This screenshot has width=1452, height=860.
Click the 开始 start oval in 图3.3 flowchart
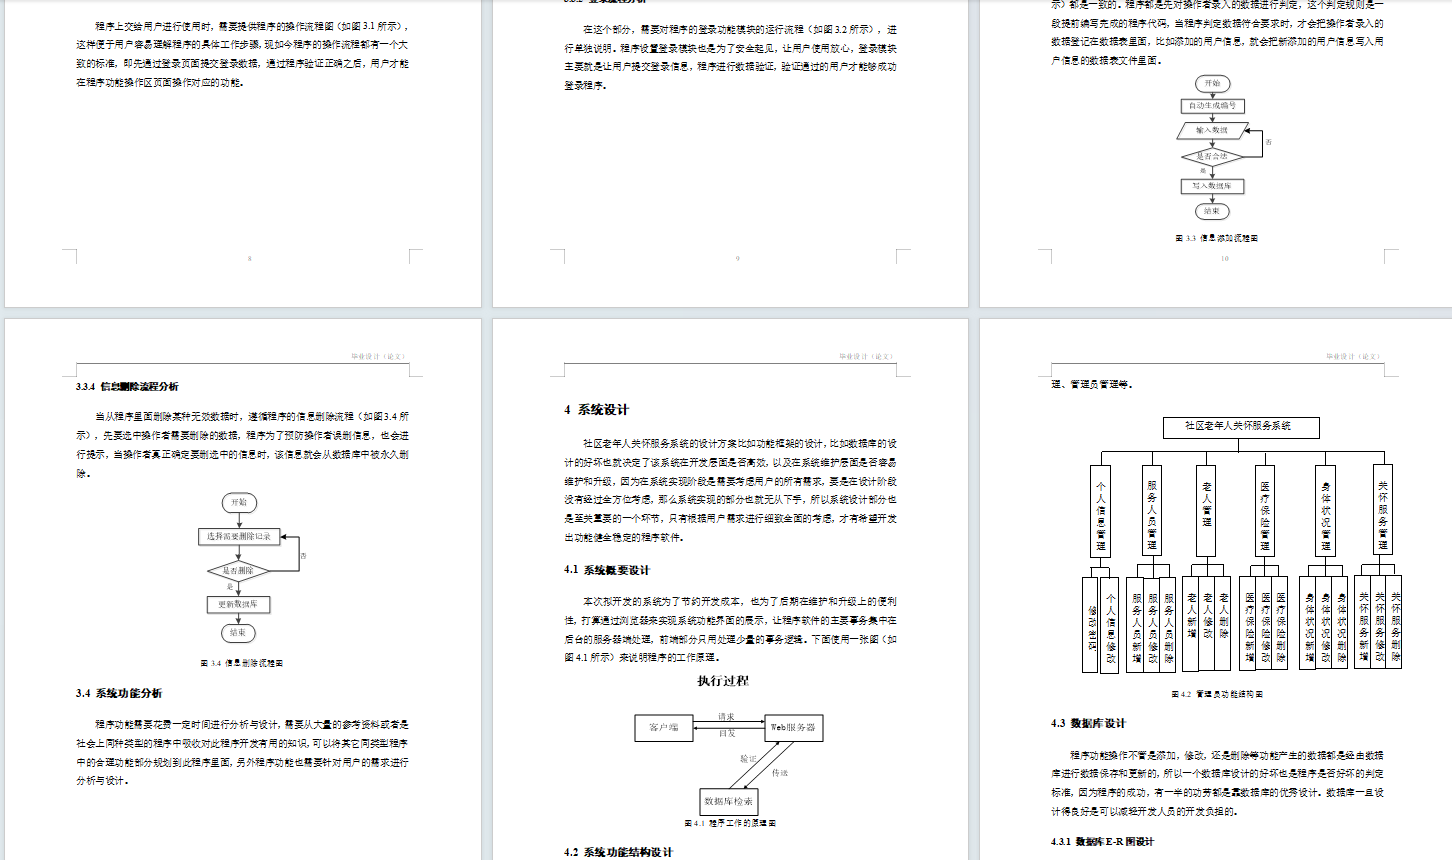[1213, 84]
